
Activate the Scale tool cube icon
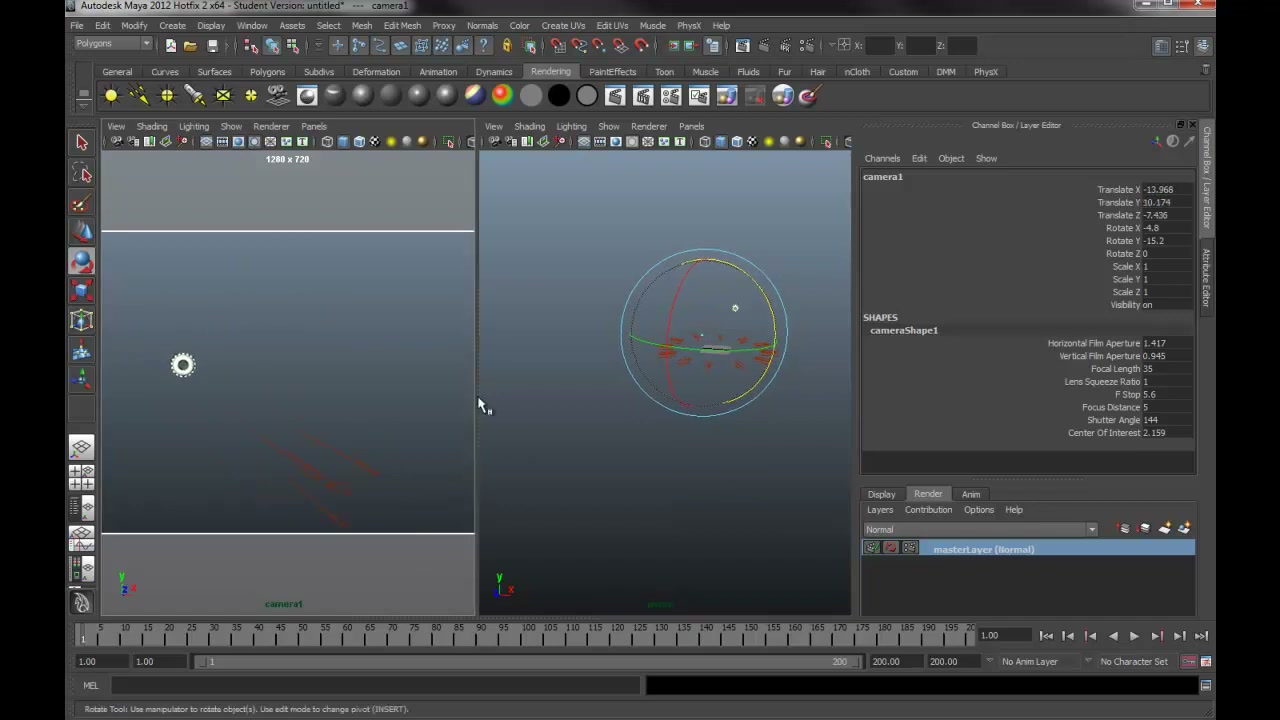[82, 291]
